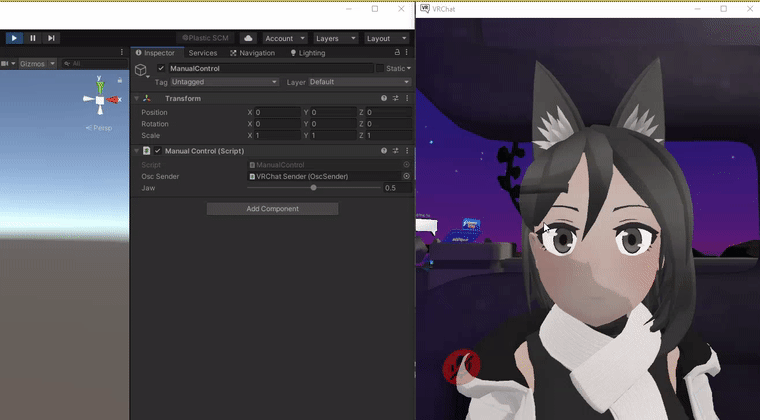Click the Transform component icon
The image size is (760, 420).
click(147, 98)
